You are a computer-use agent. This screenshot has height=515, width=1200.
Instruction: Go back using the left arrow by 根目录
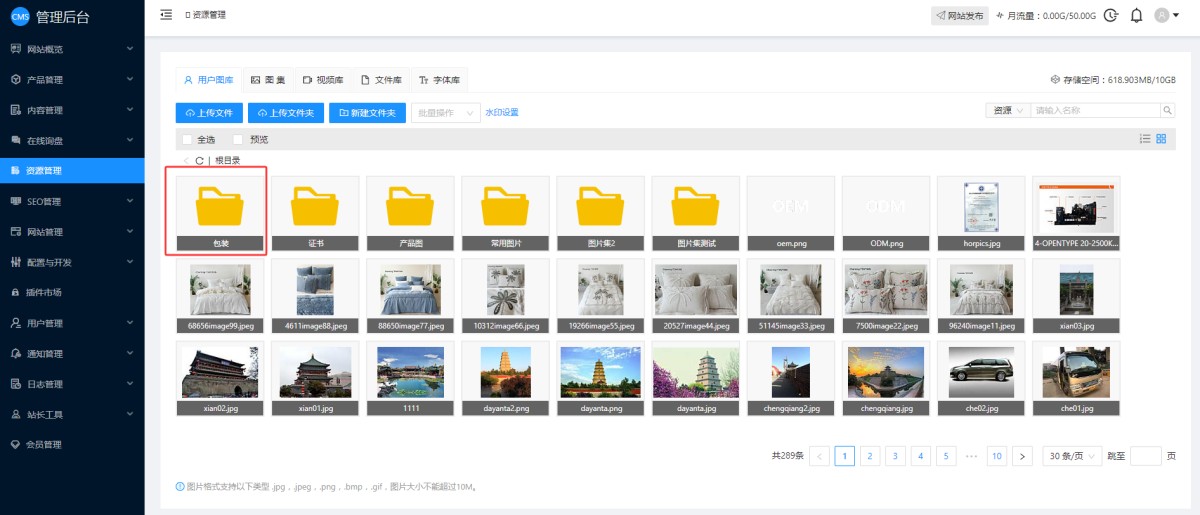[186, 161]
